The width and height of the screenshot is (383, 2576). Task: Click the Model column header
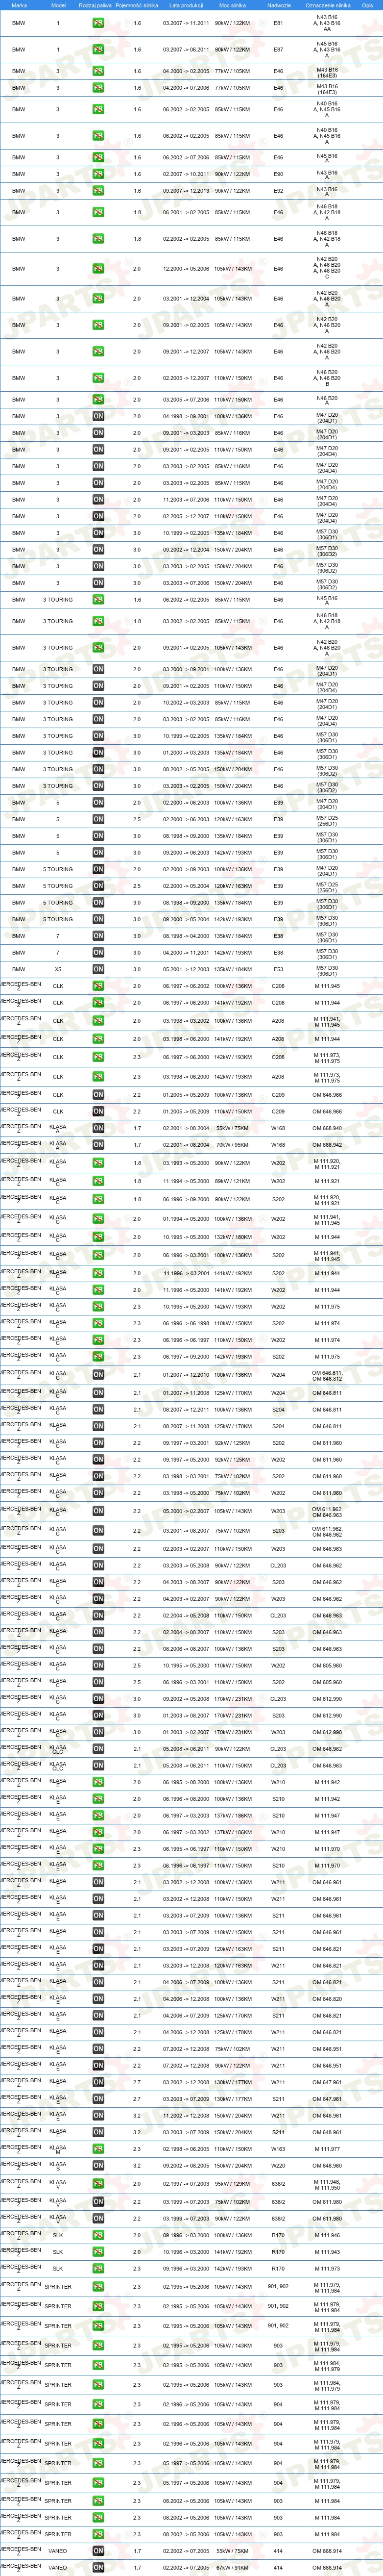pyautogui.click(x=58, y=5)
